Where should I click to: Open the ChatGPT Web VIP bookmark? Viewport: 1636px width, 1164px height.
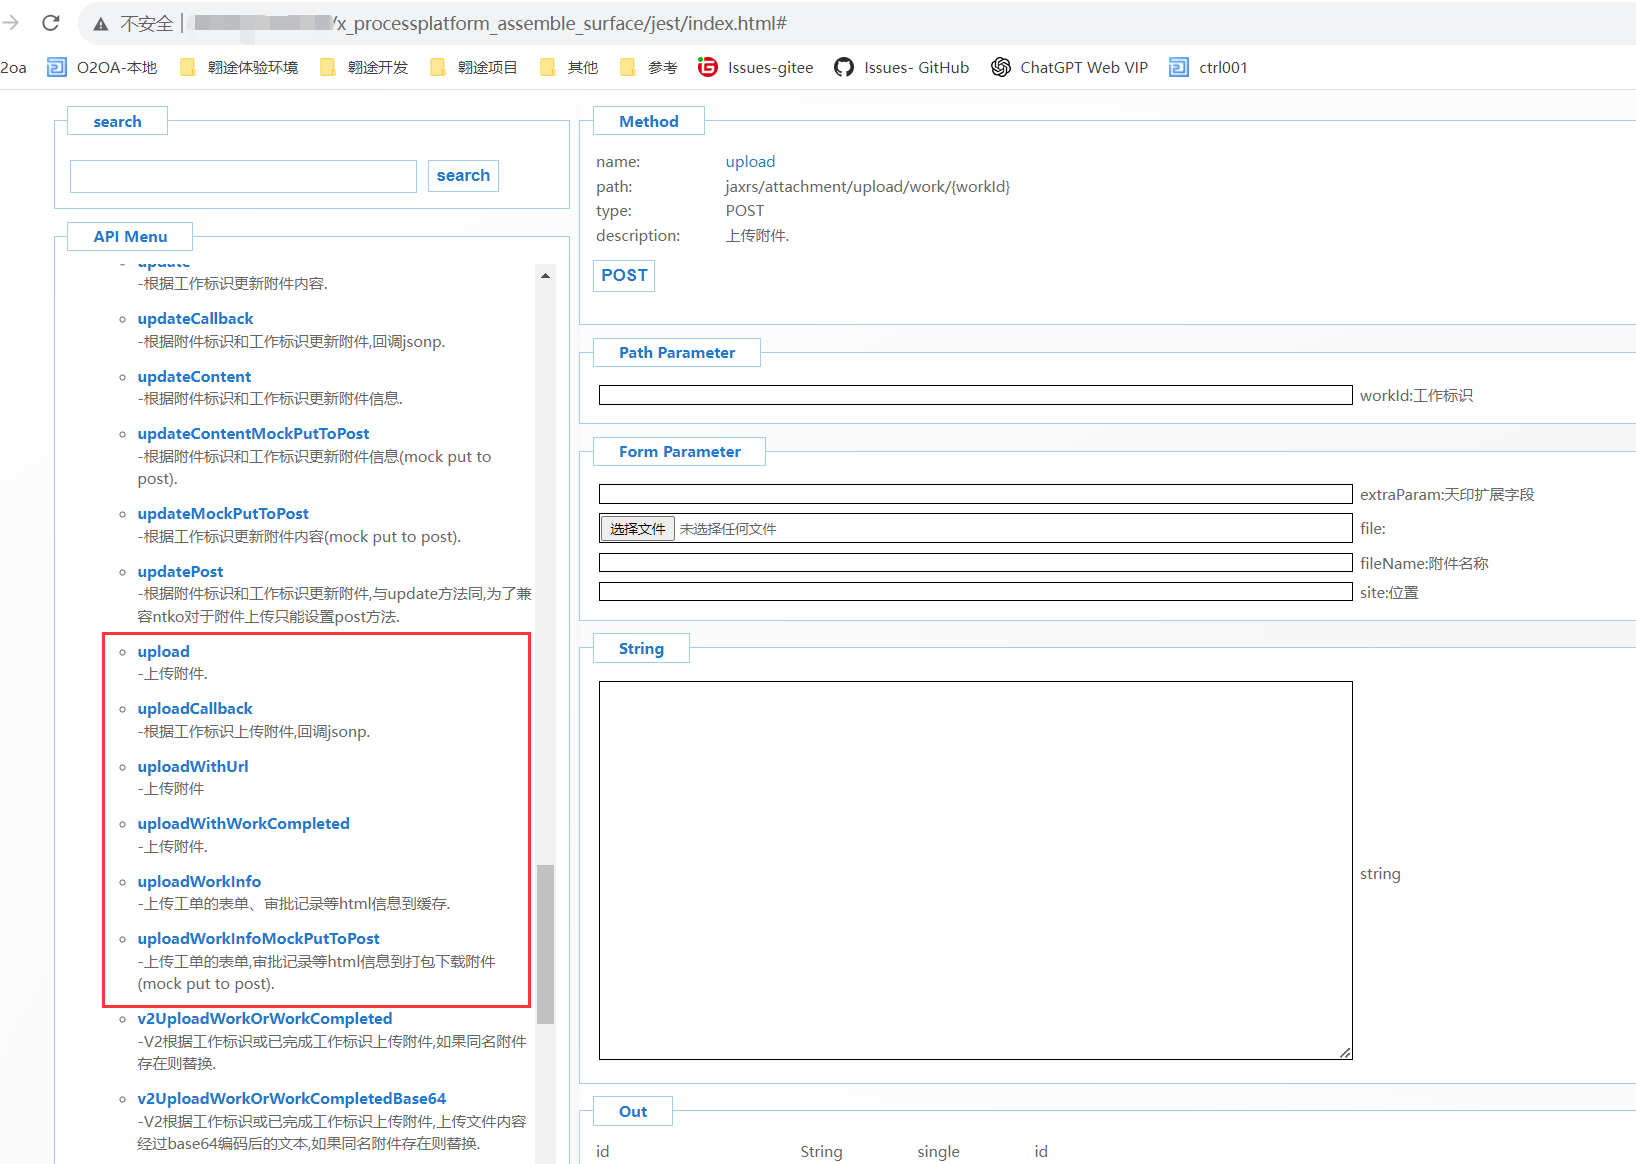tap(1069, 67)
